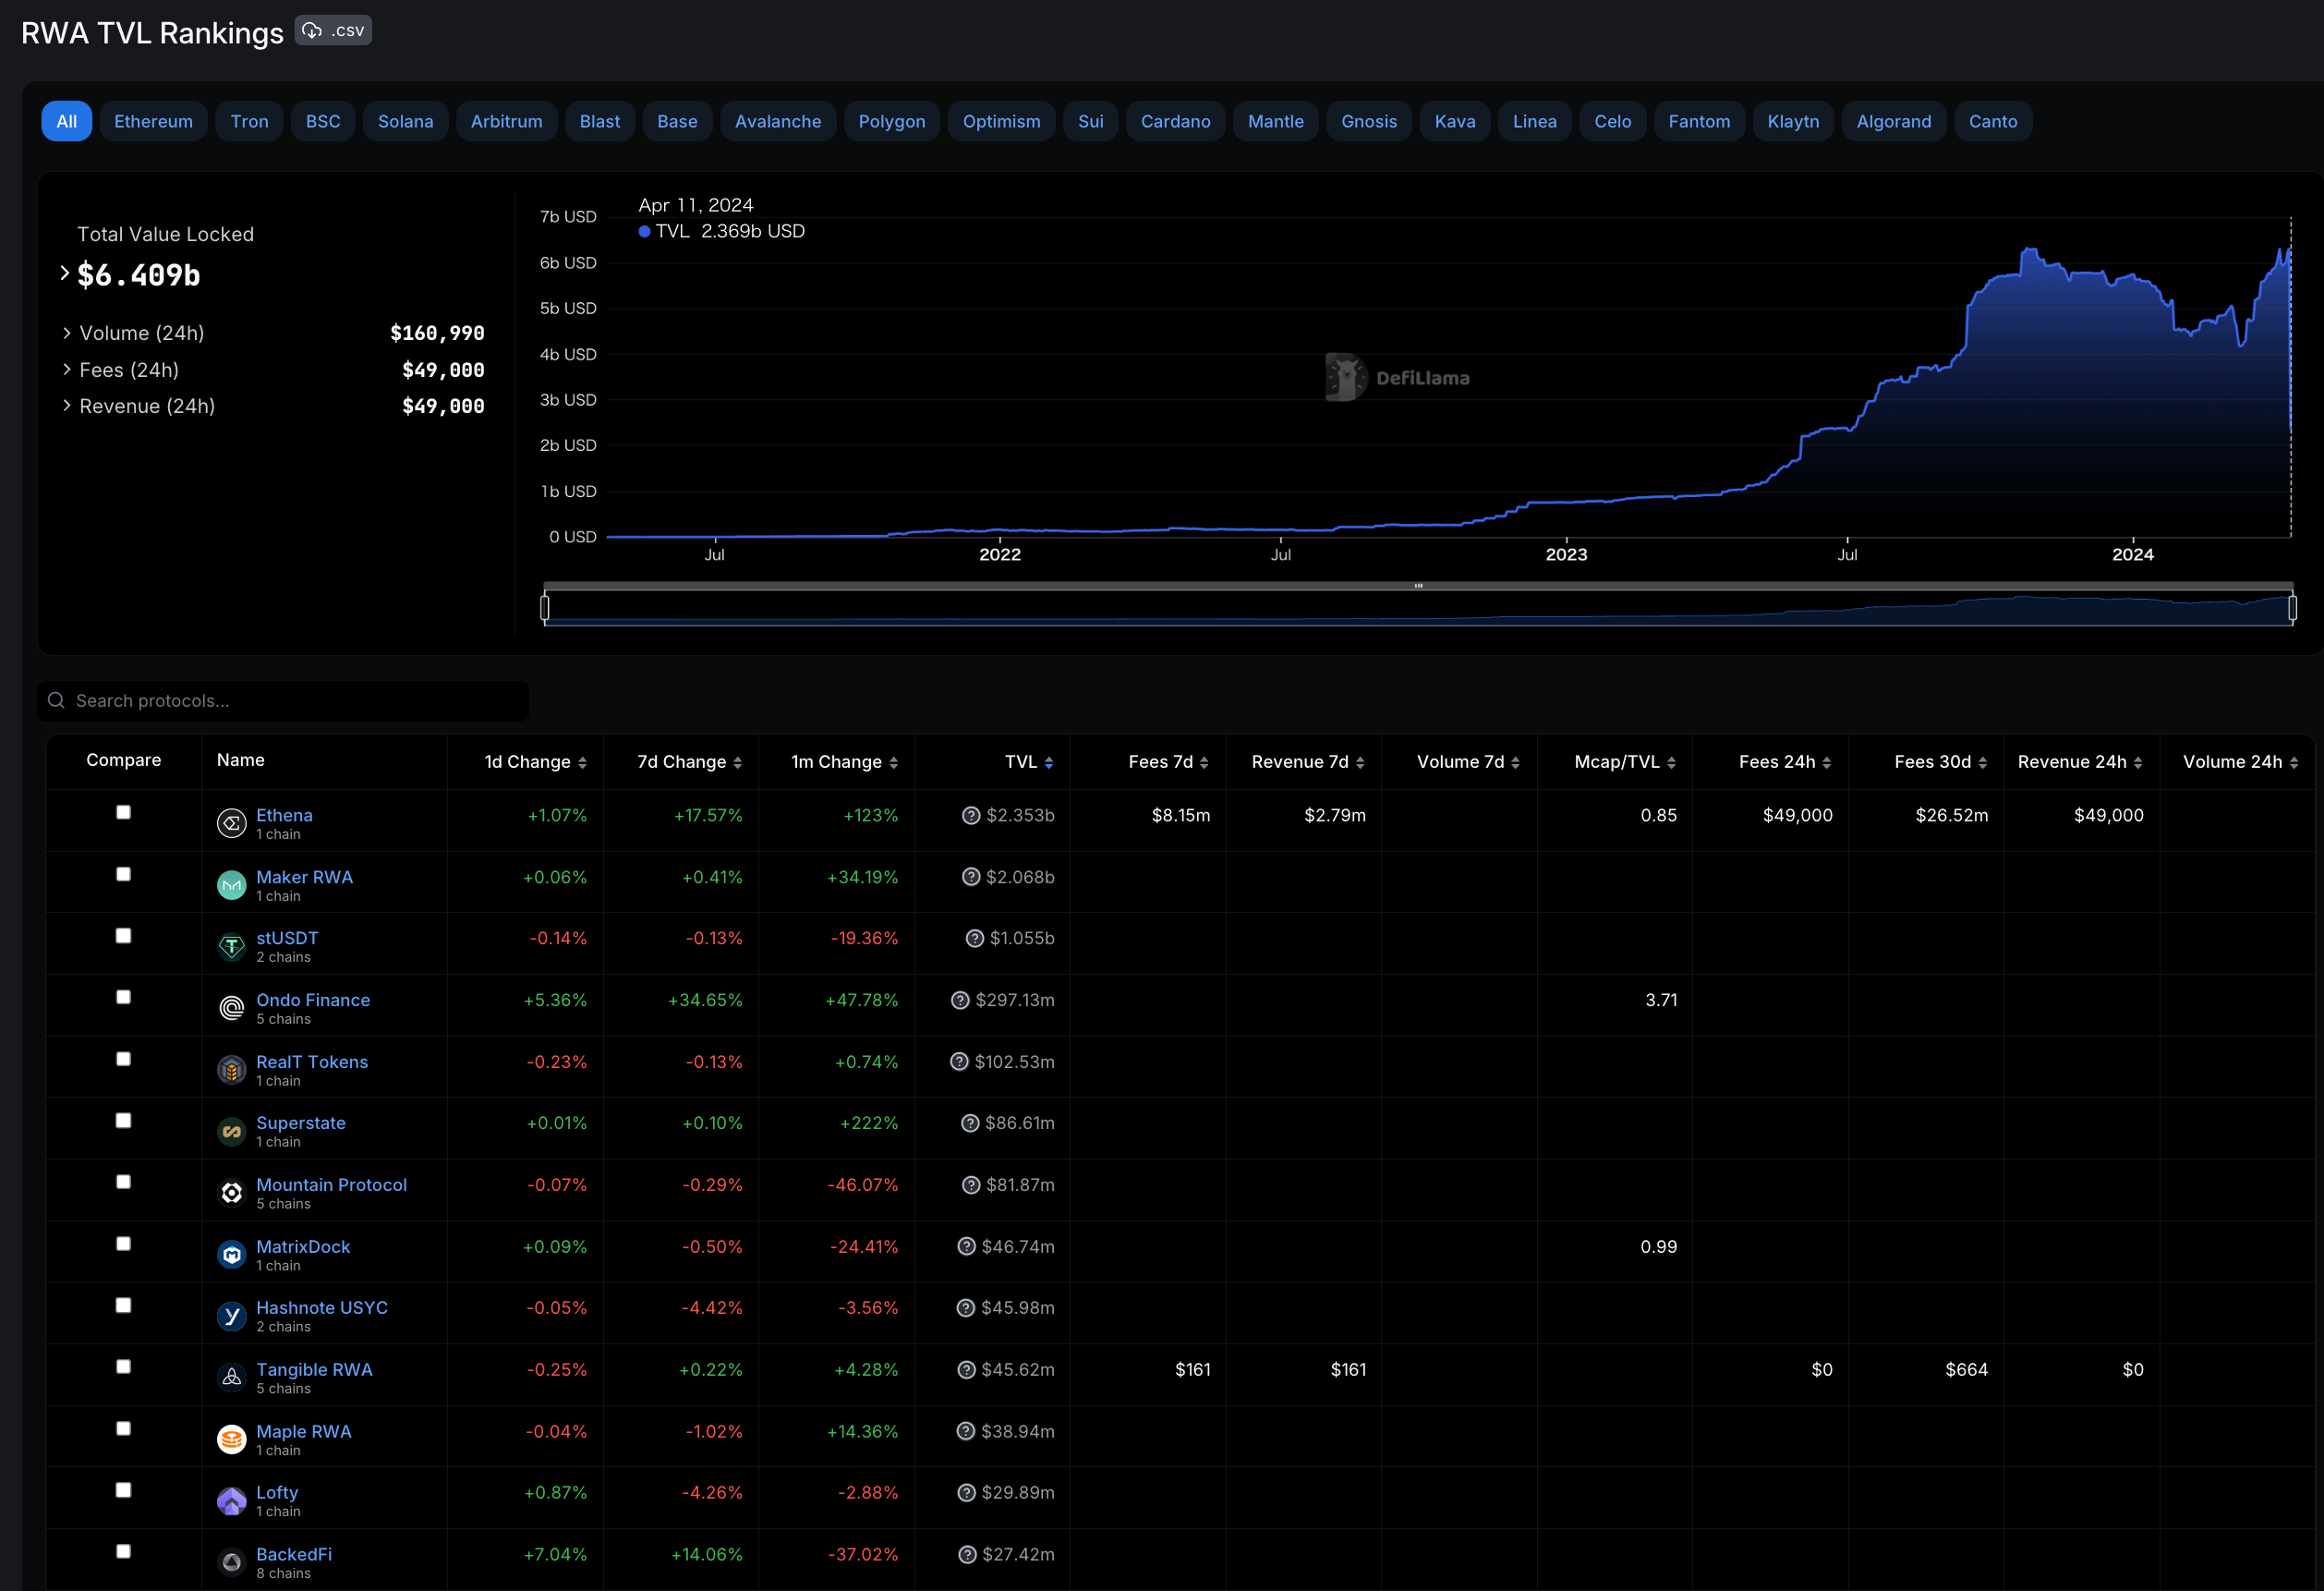Tick the compare checkbox for MatrixDock
Viewport: 2324px width, 1591px height.
tap(123, 1244)
